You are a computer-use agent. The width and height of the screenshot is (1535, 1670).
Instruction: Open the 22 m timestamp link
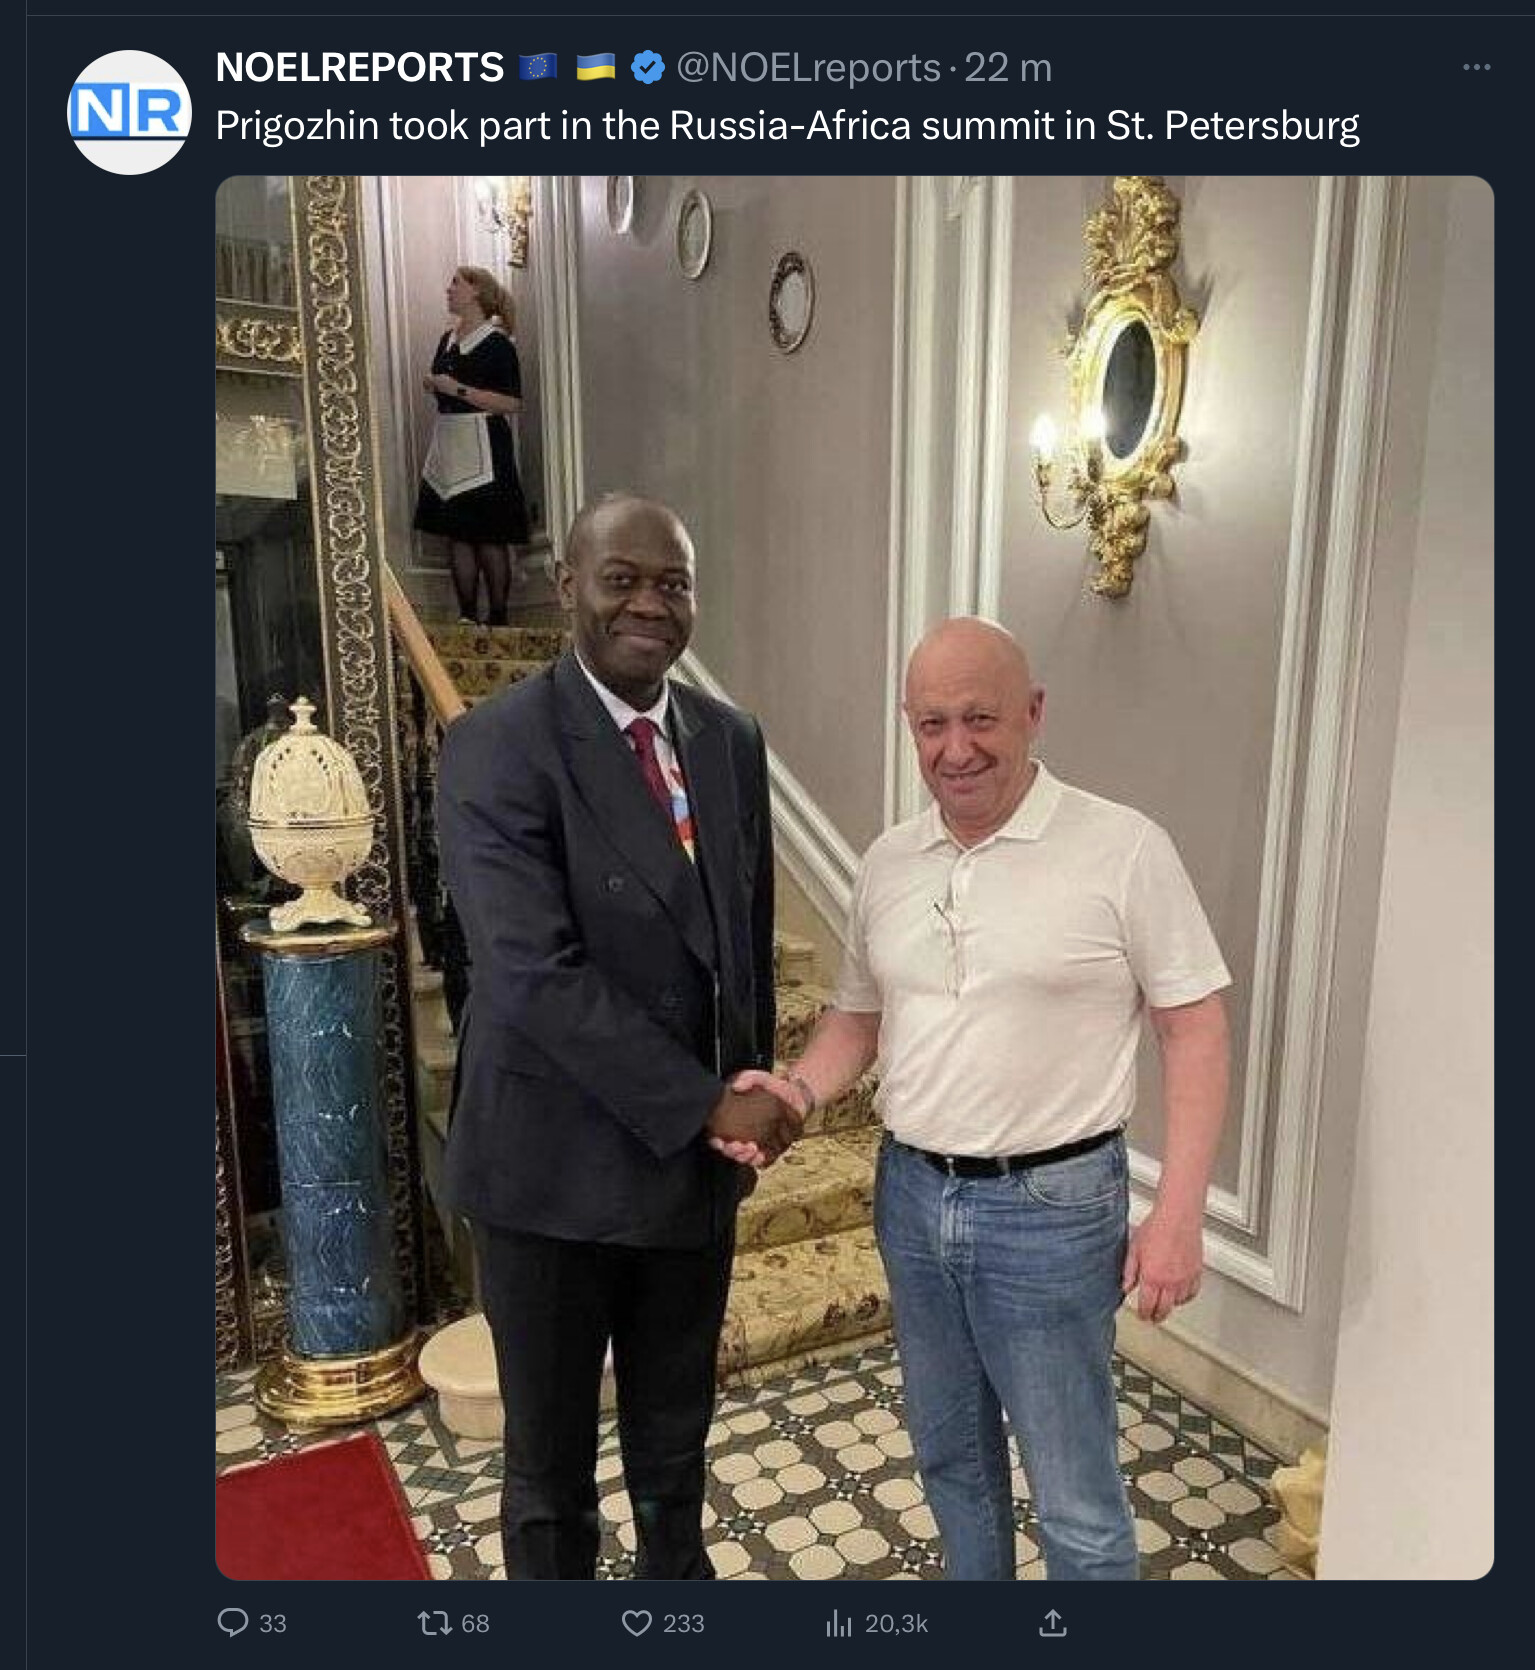1008,68
